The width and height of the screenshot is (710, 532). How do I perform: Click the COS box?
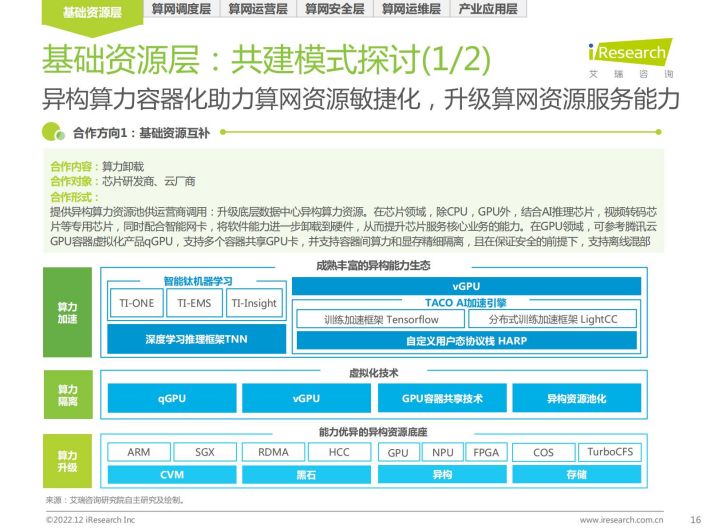543,452
